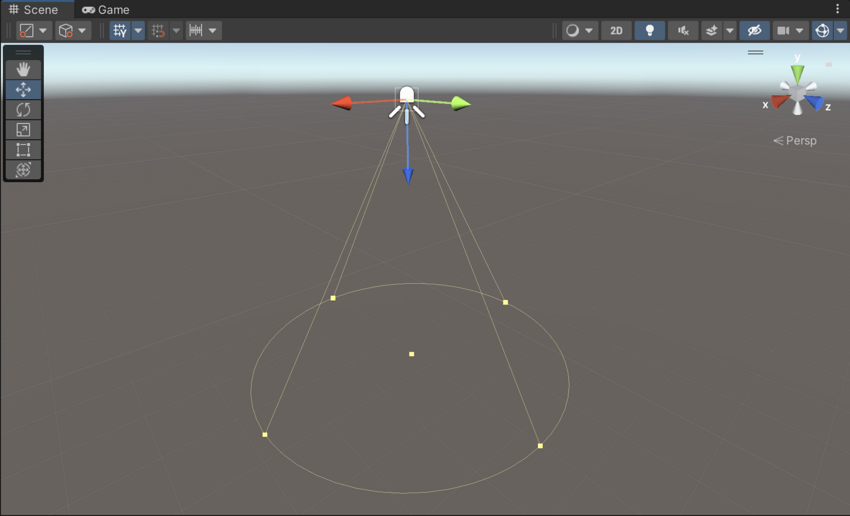Select the Rect tool
850x516 pixels.
(23, 150)
